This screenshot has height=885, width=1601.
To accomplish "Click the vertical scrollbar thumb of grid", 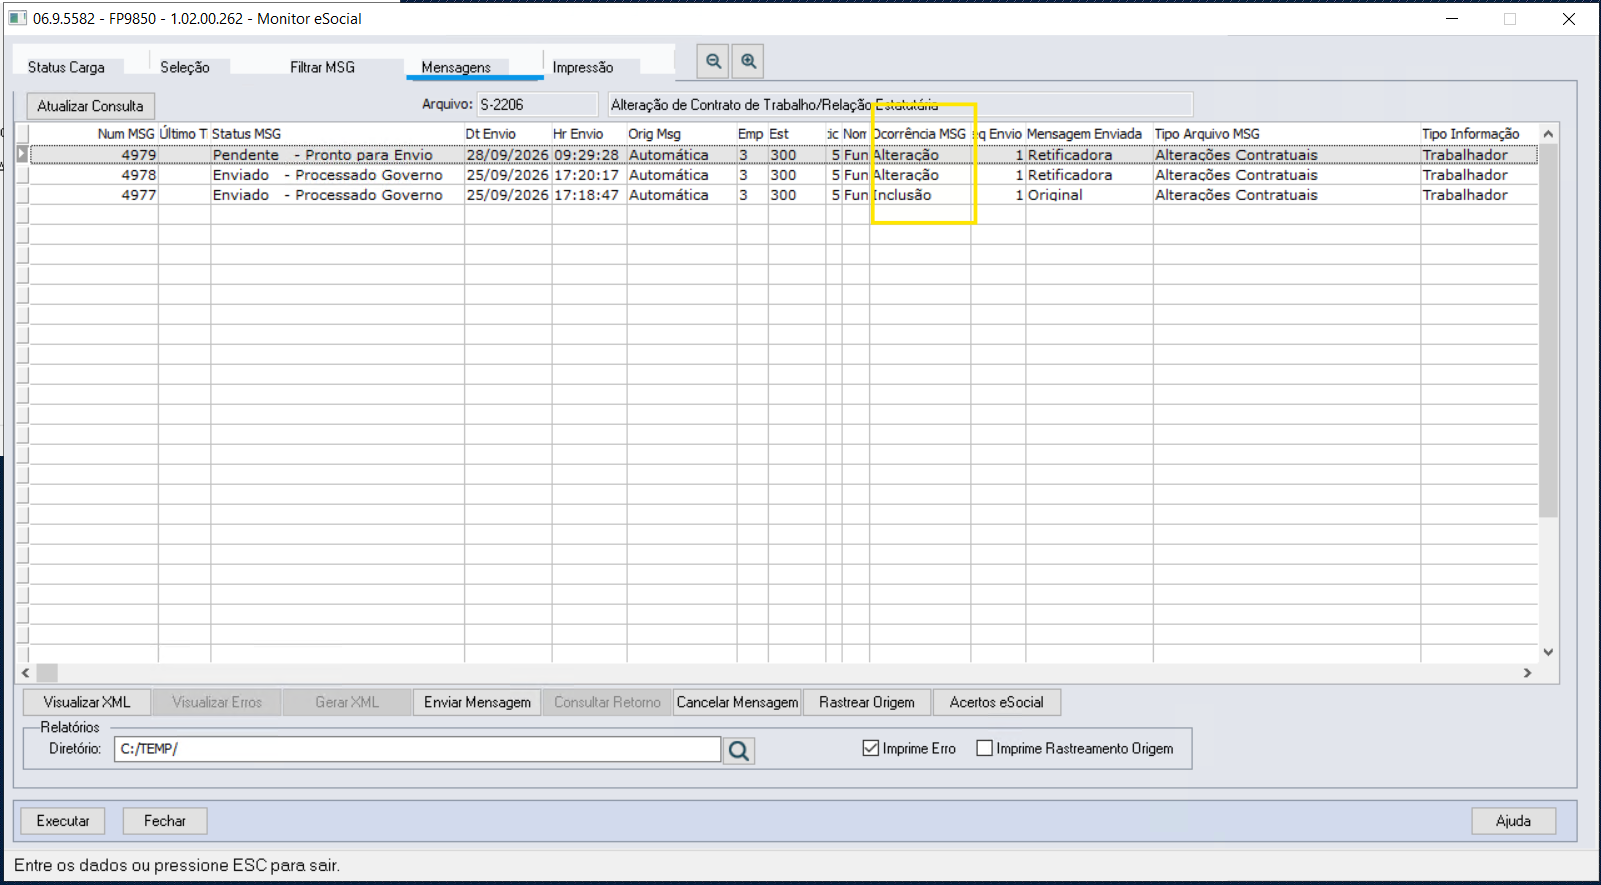I will [x=1548, y=330].
